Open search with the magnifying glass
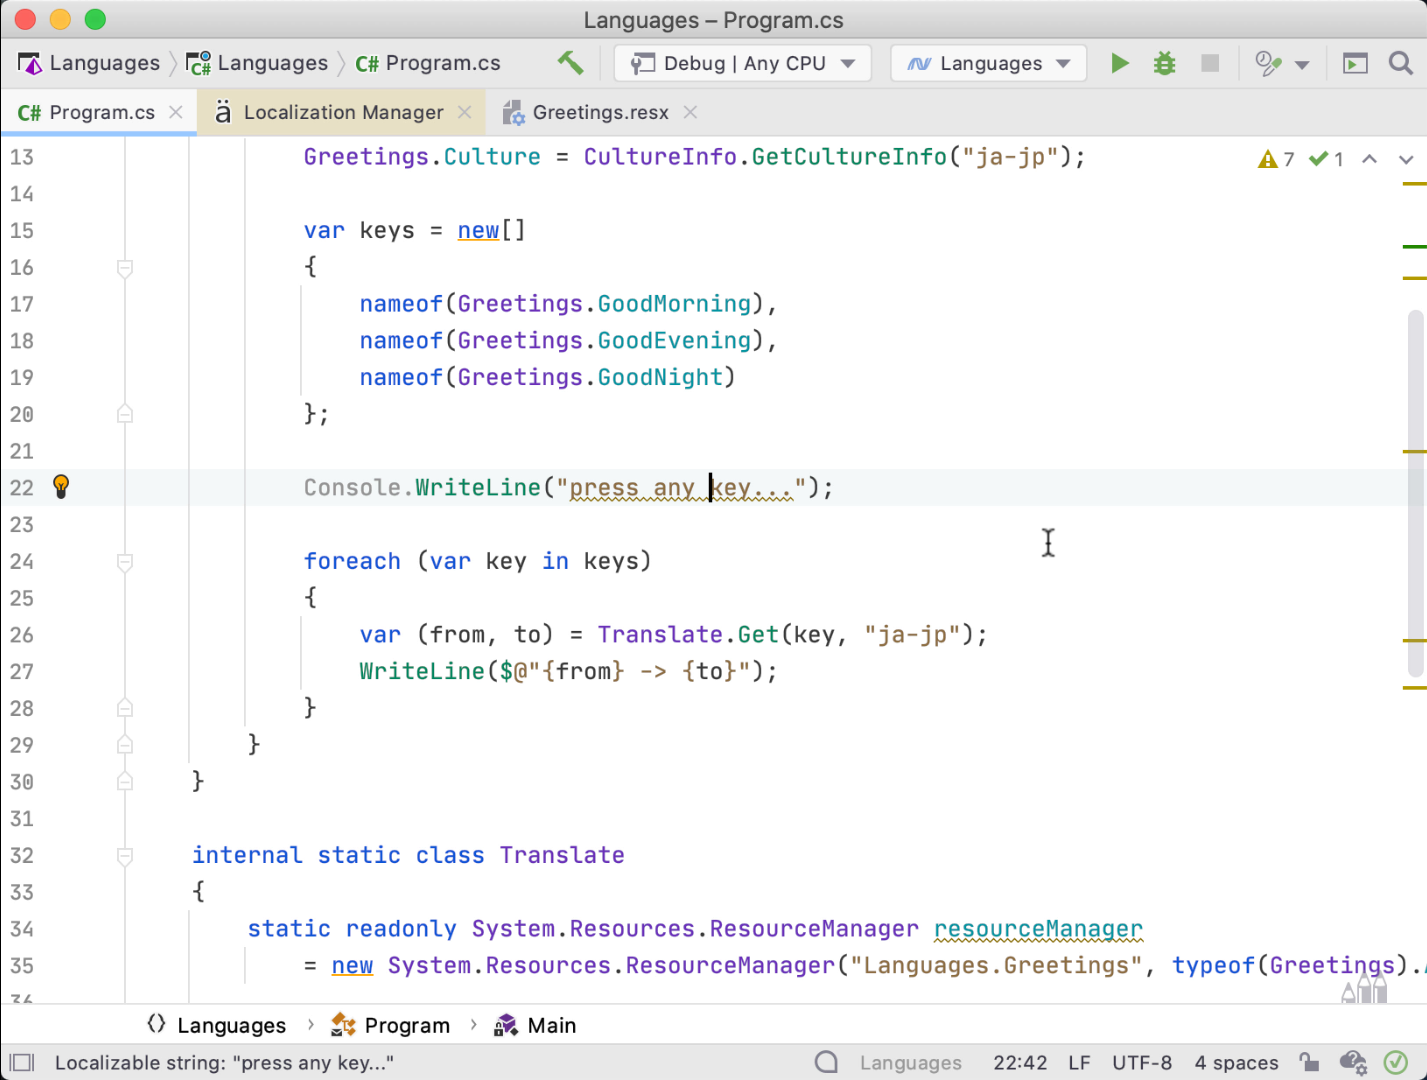The image size is (1427, 1080). tap(1400, 63)
